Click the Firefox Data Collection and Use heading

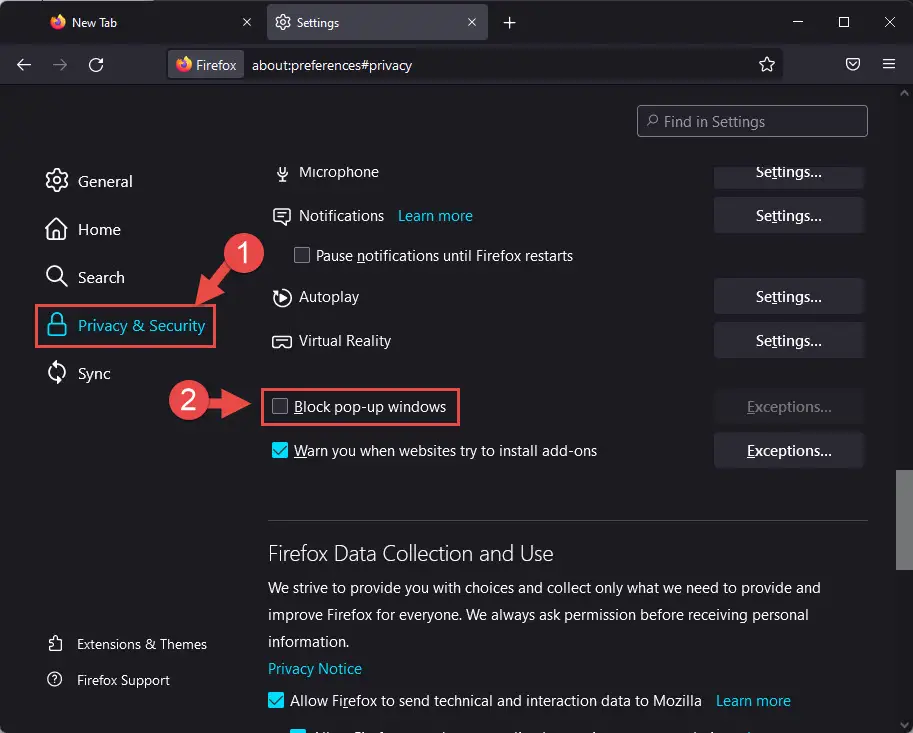coord(411,553)
